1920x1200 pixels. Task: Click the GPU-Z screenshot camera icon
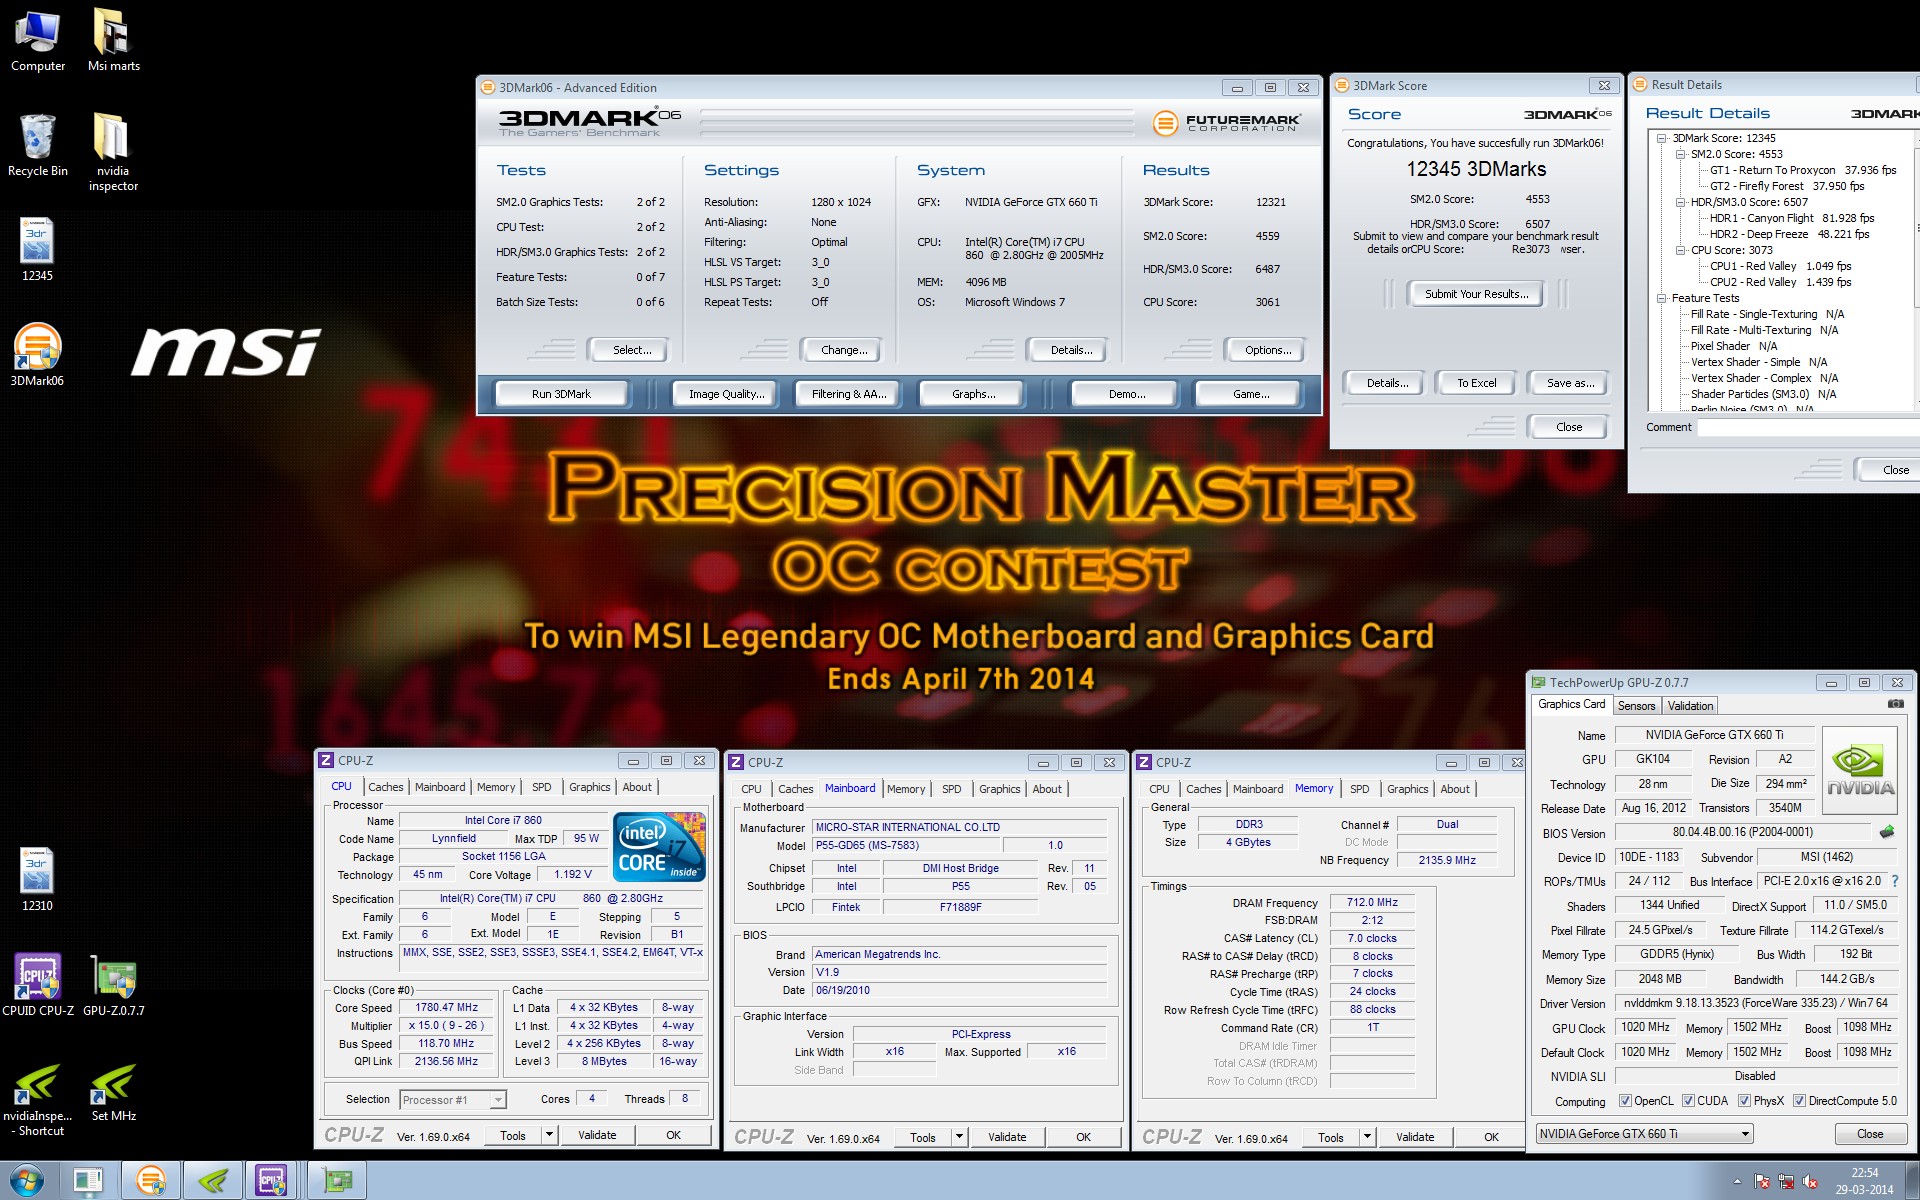tap(1895, 704)
